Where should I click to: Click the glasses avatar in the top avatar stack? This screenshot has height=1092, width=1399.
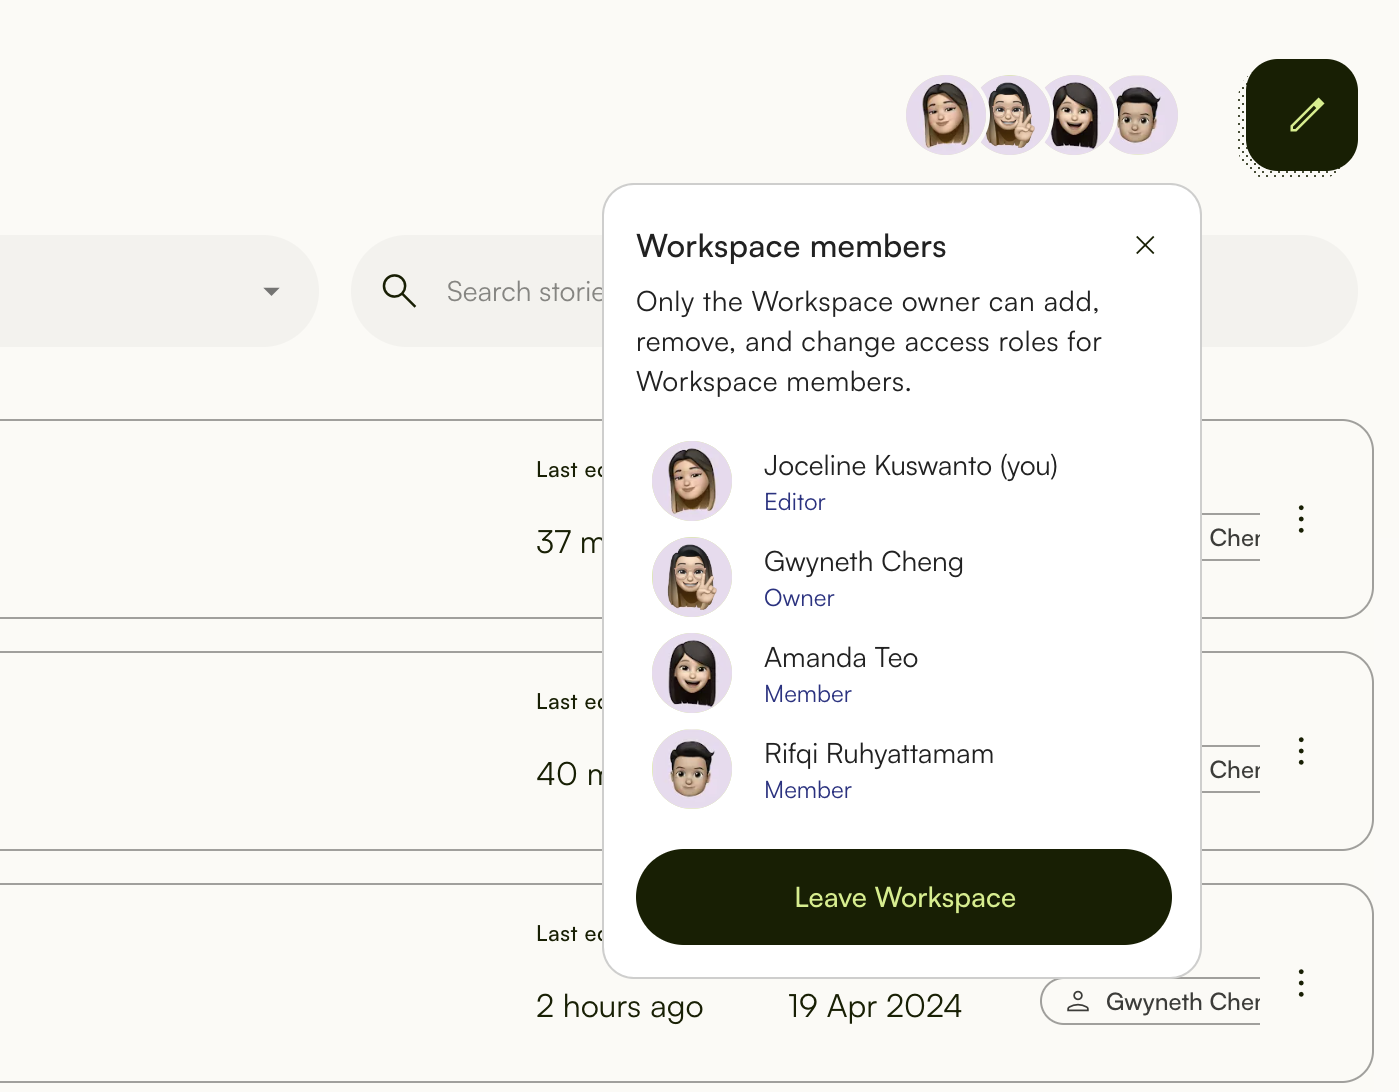[x=1010, y=115]
